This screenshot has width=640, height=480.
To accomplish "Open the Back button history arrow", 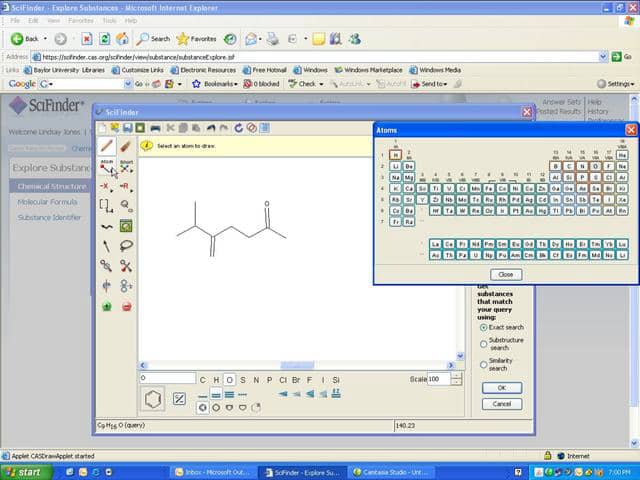I will 45,39.
